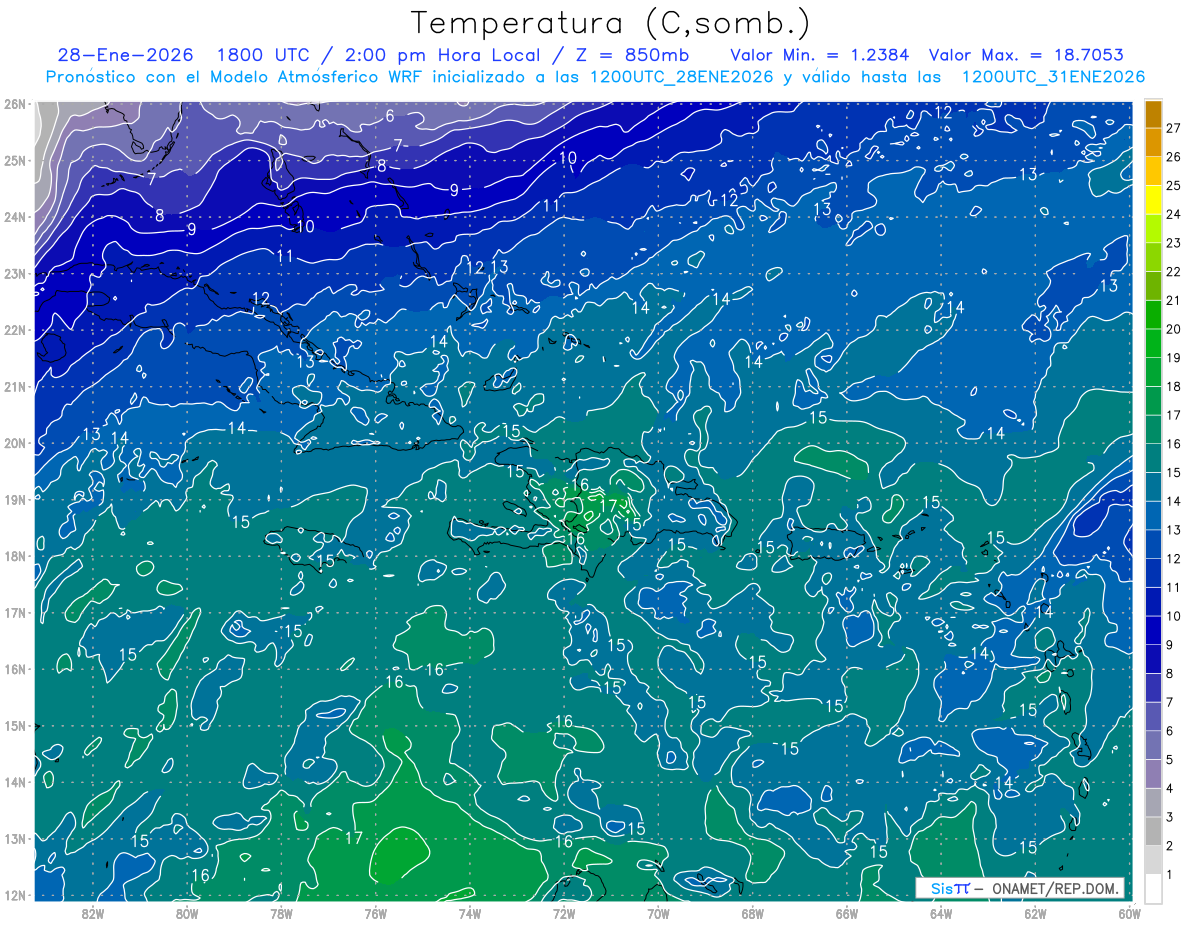Click the color scale label '22'
The height and width of the screenshot is (927, 1200).
pyautogui.click(x=1174, y=271)
